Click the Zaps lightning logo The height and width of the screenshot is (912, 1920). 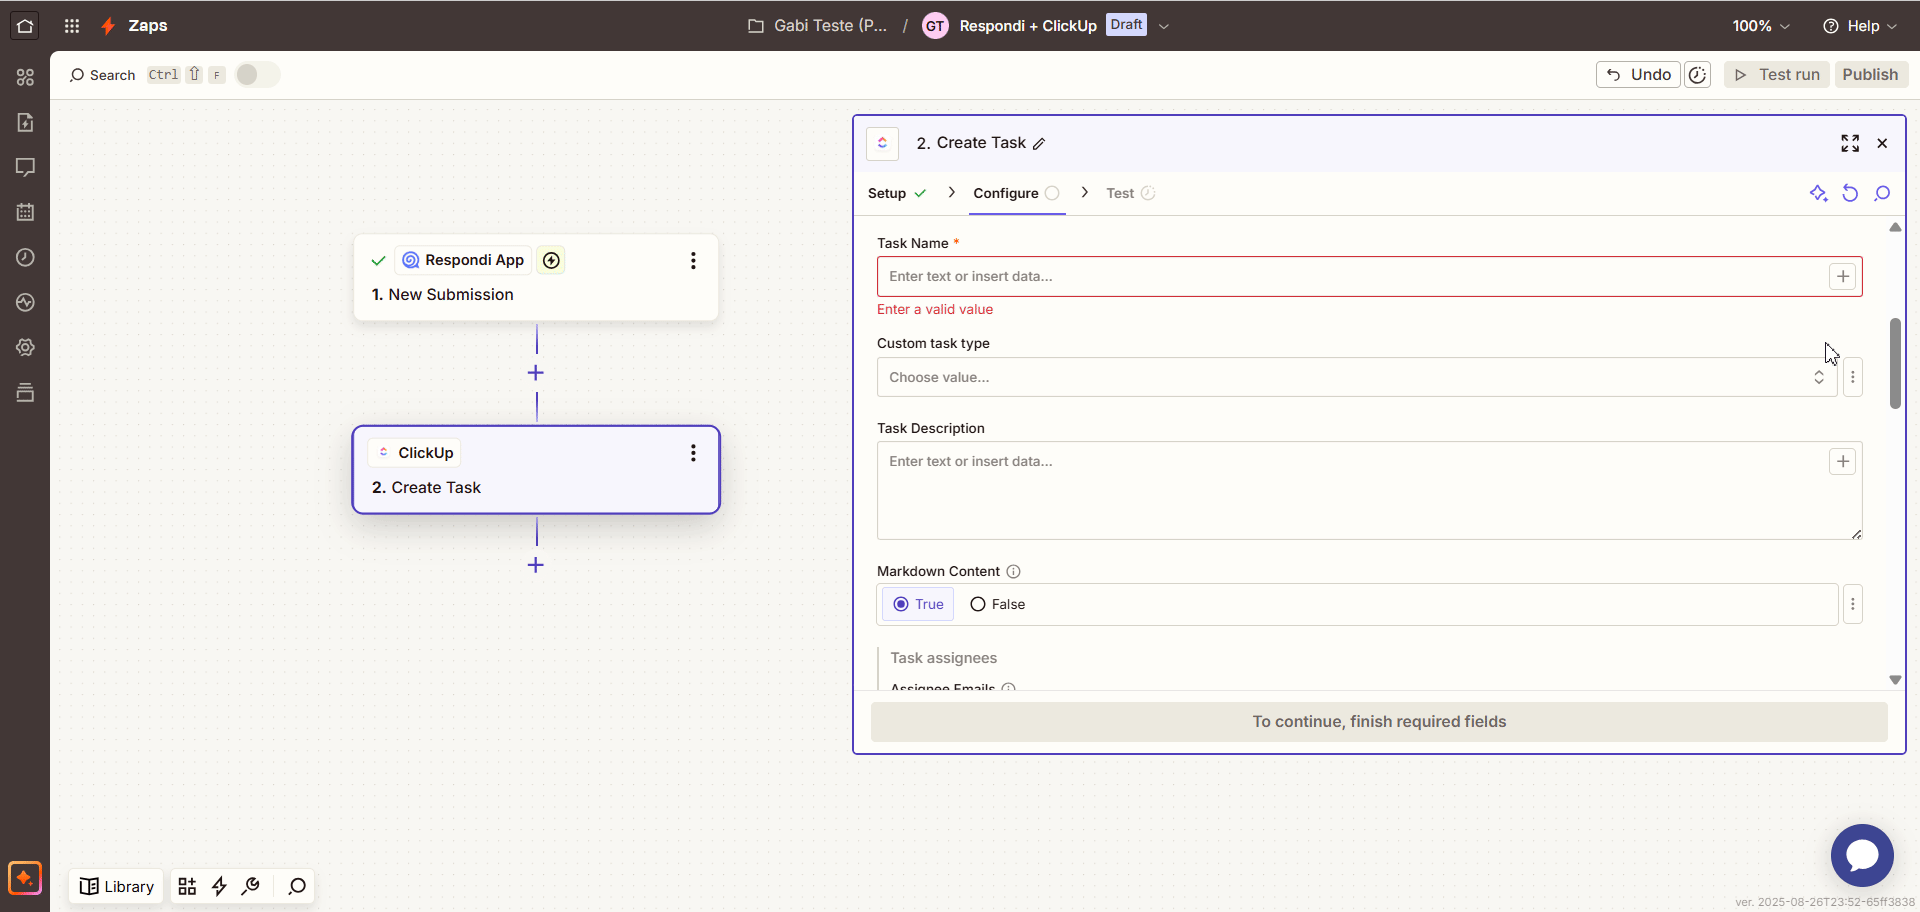click(108, 26)
